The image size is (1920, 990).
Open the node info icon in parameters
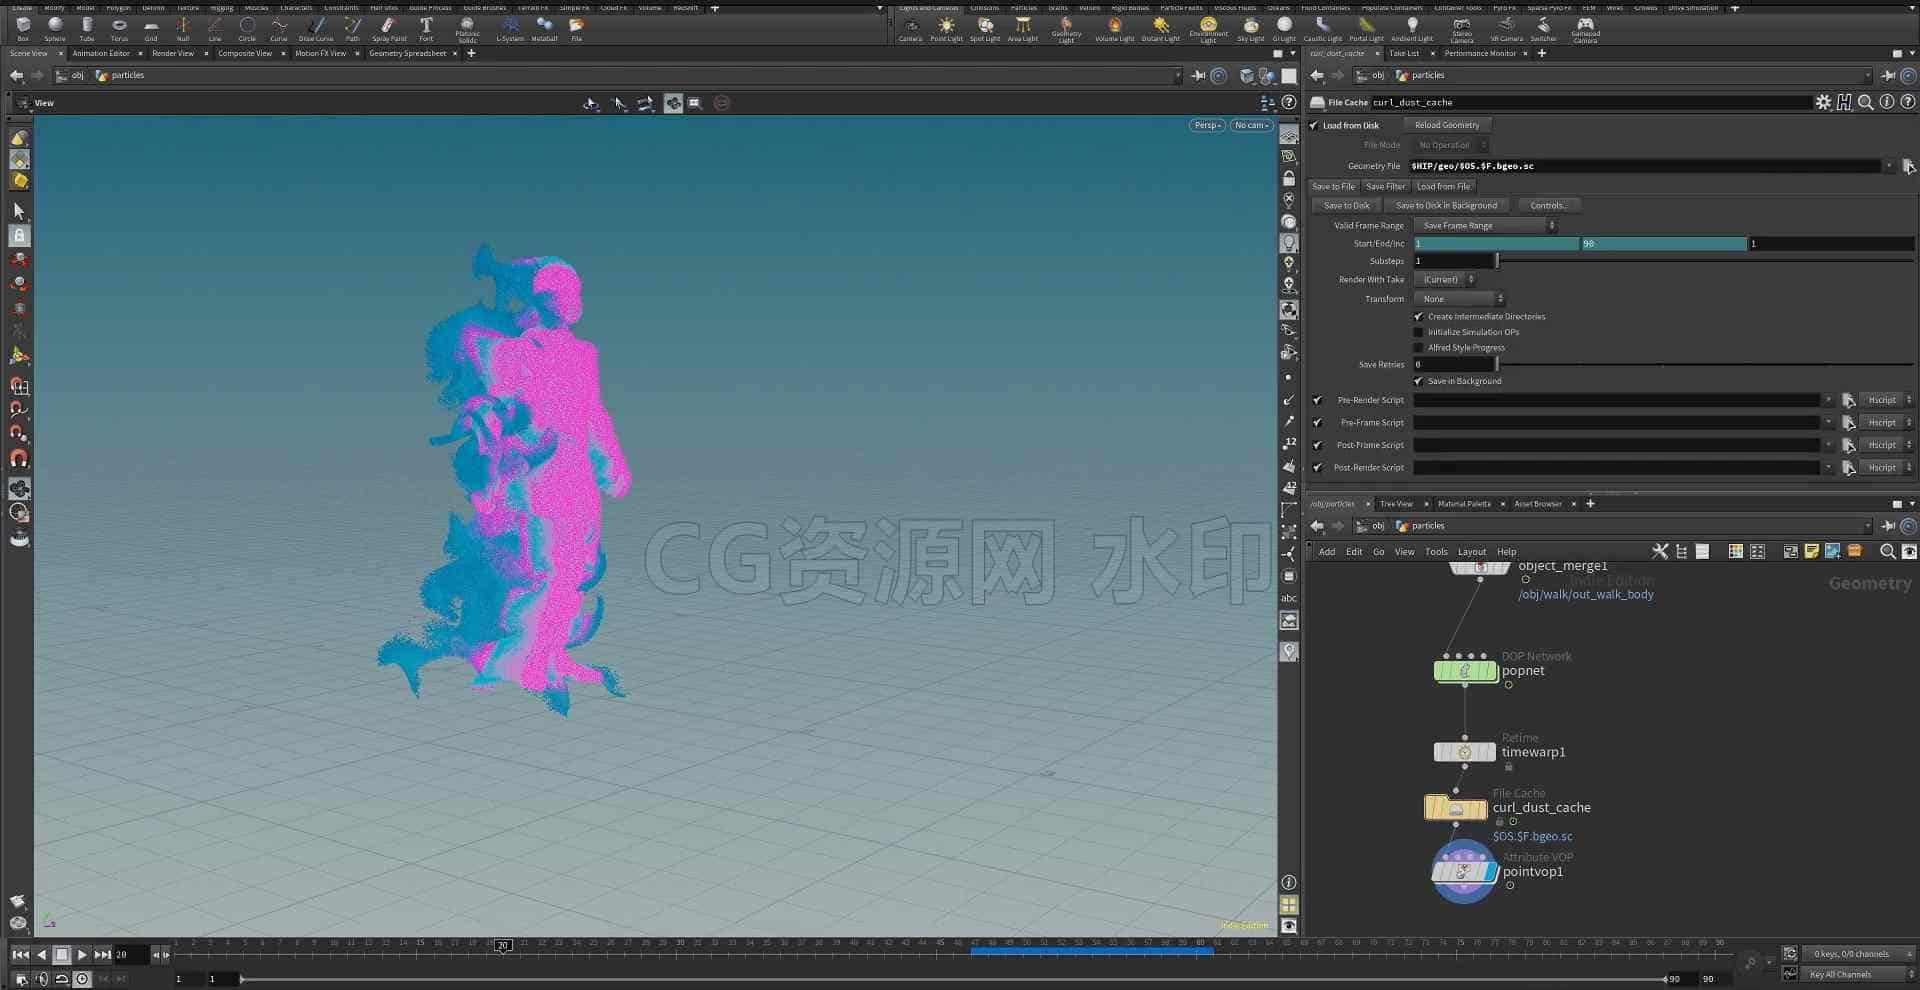1886,102
